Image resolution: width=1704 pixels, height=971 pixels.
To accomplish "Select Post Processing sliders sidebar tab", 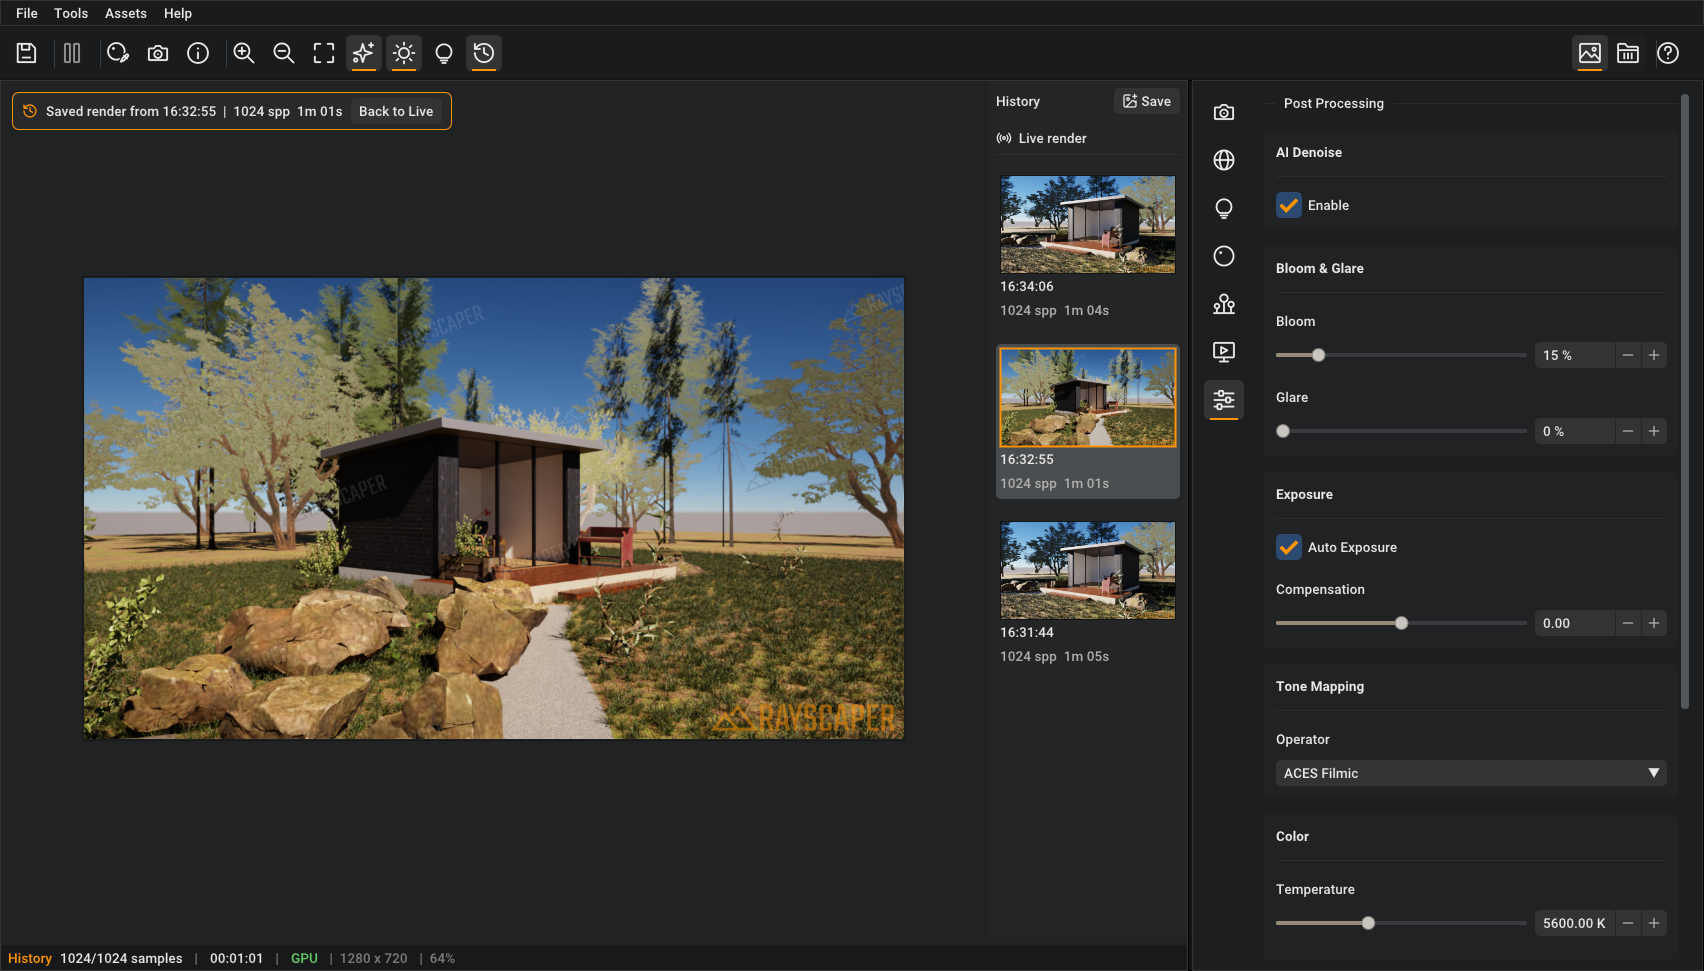I will [x=1224, y=400].
